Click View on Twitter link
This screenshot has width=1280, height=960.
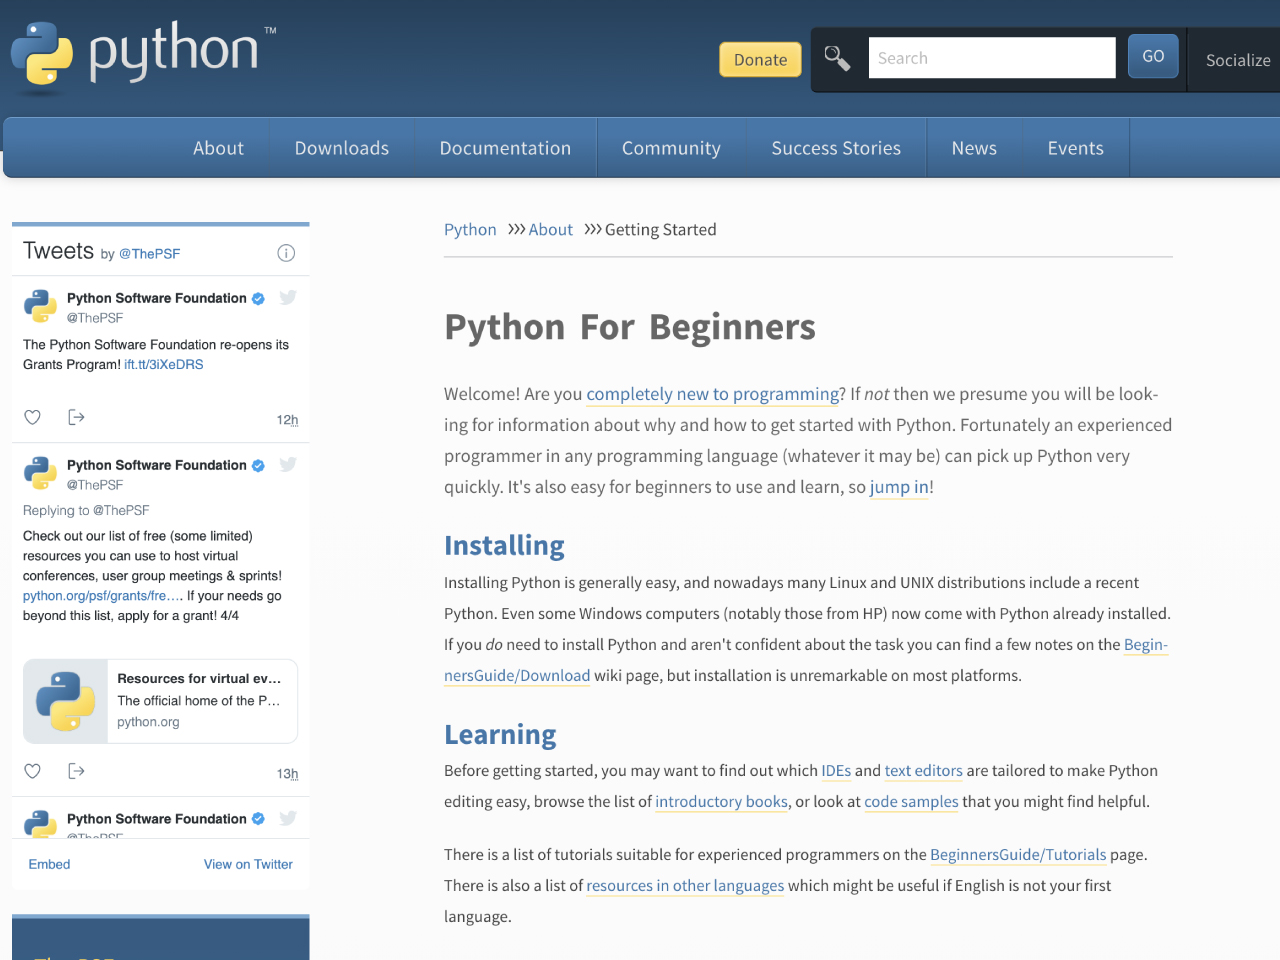tap(248, 864)
